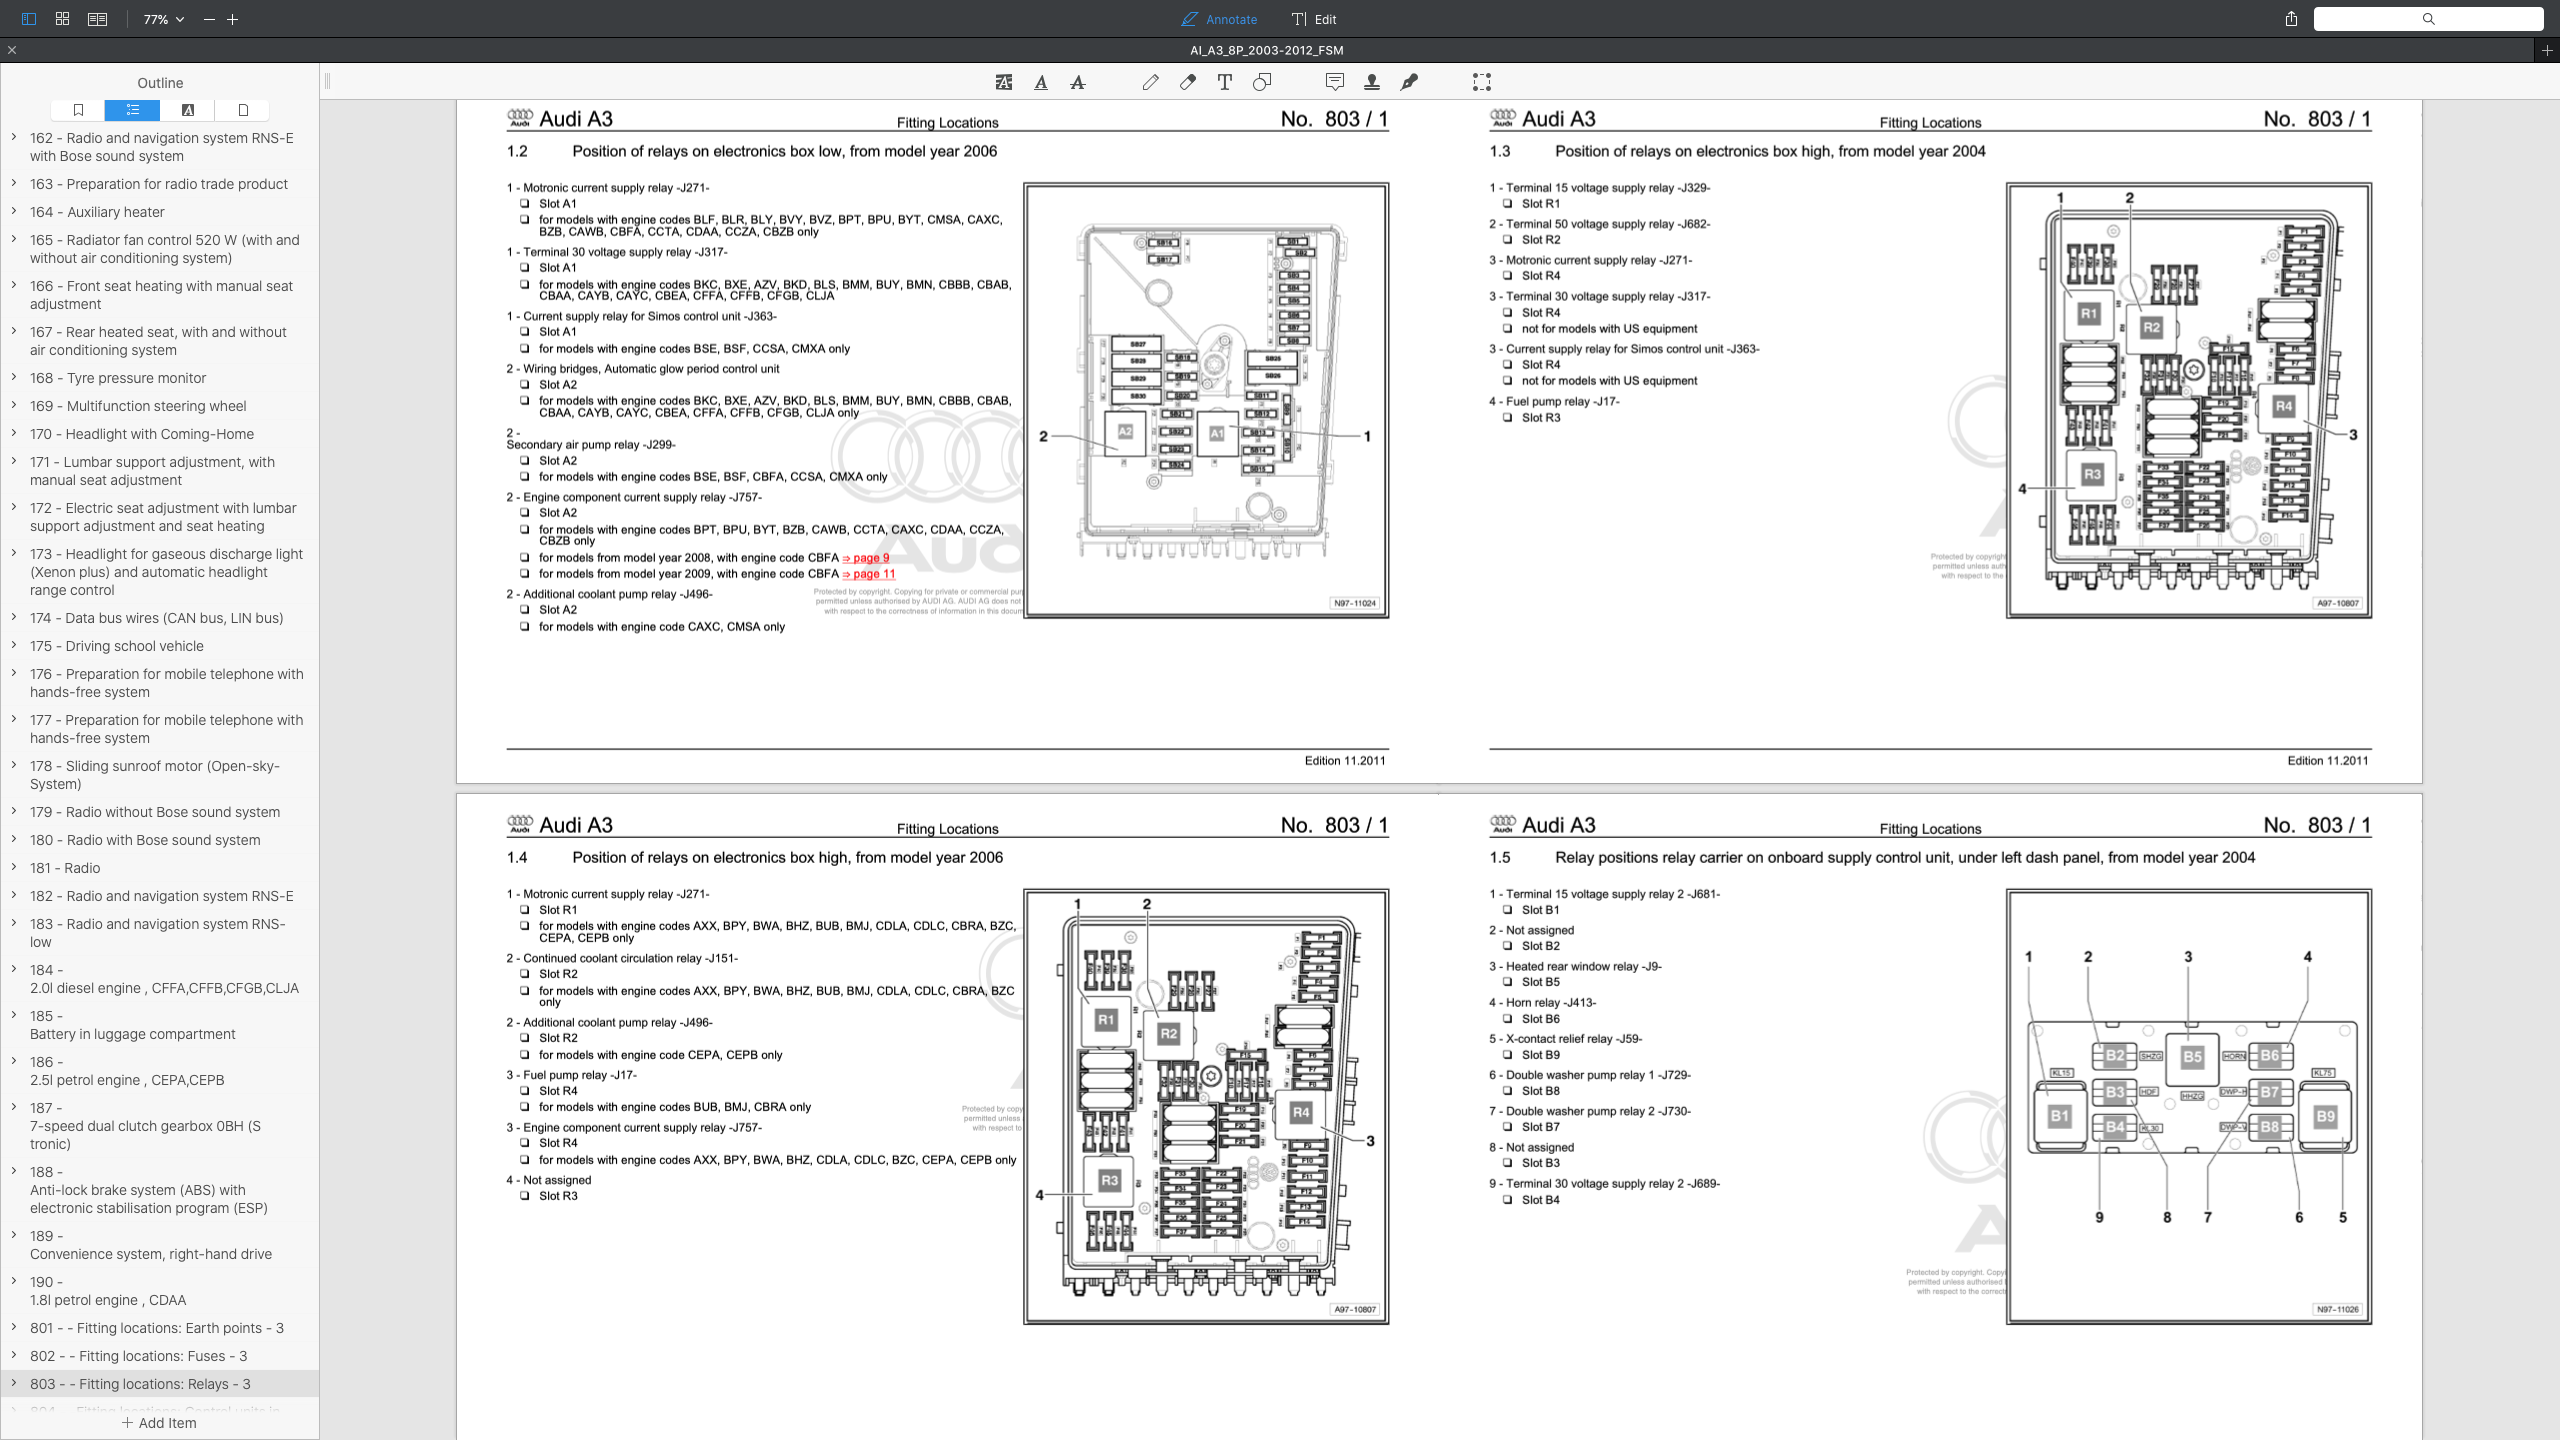The width and height of the screenshot is (2560, 1440).
Task: Zoom out using the minus control
Action: pyautogui.click(x=208, y=19)
